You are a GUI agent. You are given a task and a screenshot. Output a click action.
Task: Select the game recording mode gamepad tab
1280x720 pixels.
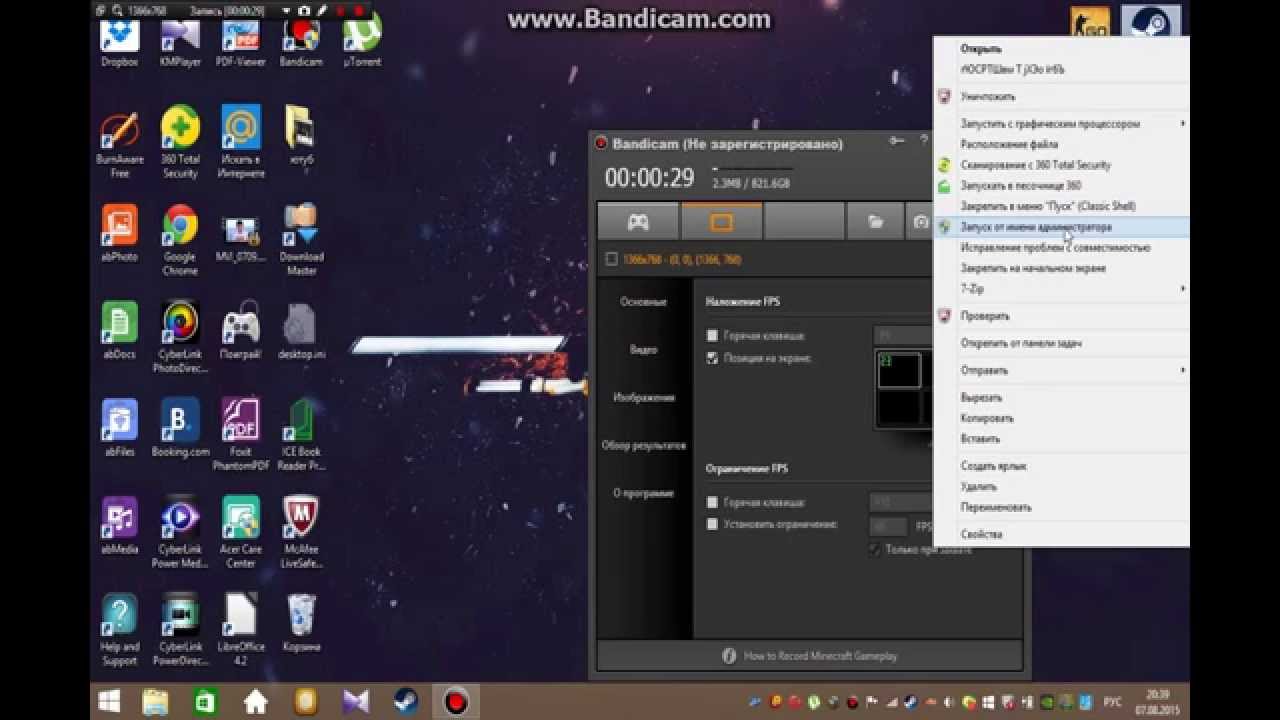[x=638, y=222]
